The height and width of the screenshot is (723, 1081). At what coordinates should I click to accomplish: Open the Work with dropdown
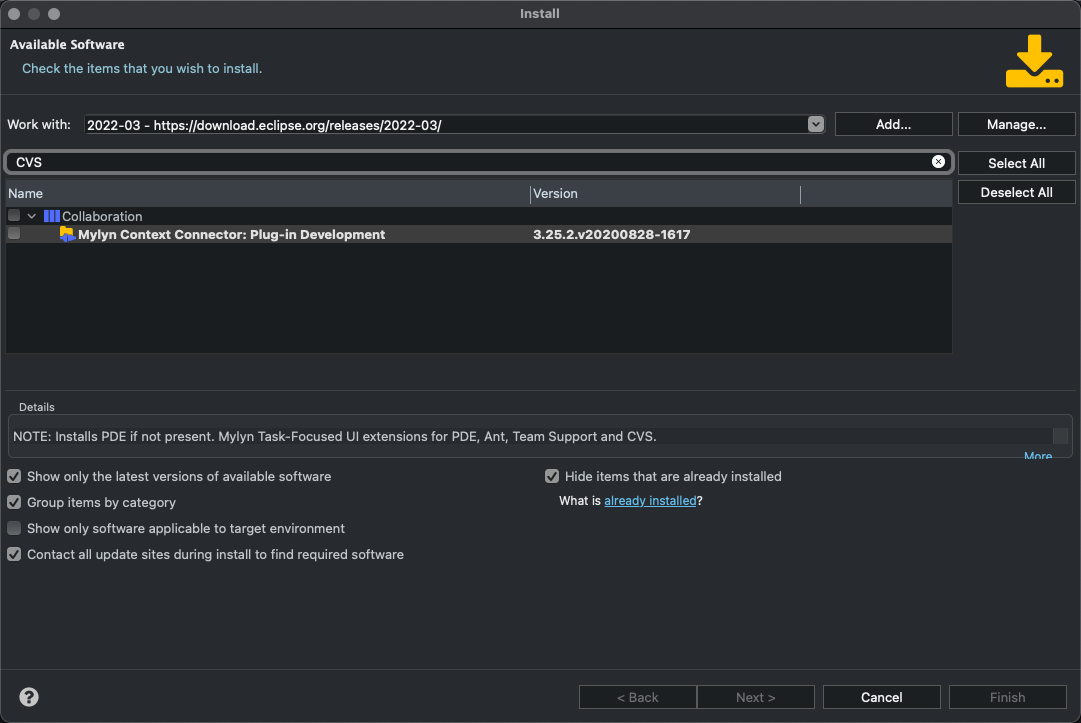[x=816, y=124]
